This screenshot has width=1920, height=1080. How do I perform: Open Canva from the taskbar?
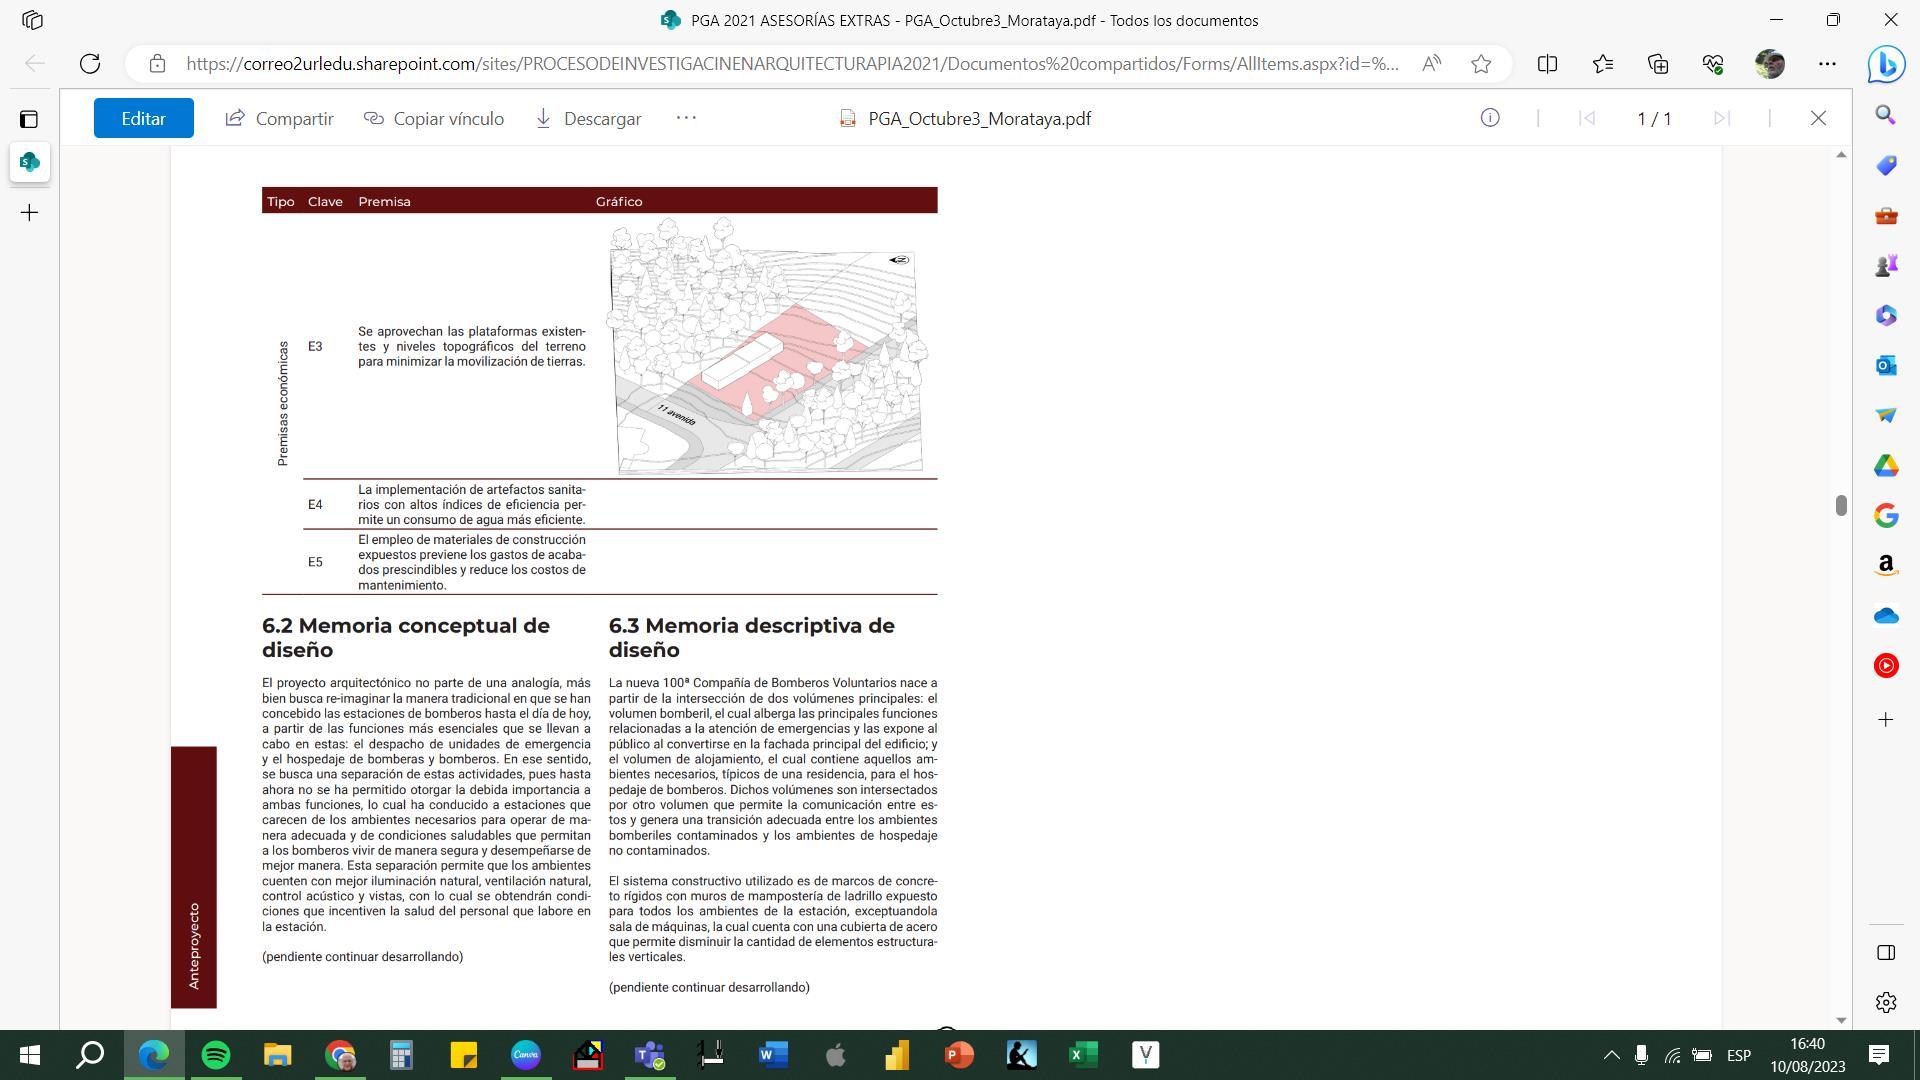coord(525,1054)
